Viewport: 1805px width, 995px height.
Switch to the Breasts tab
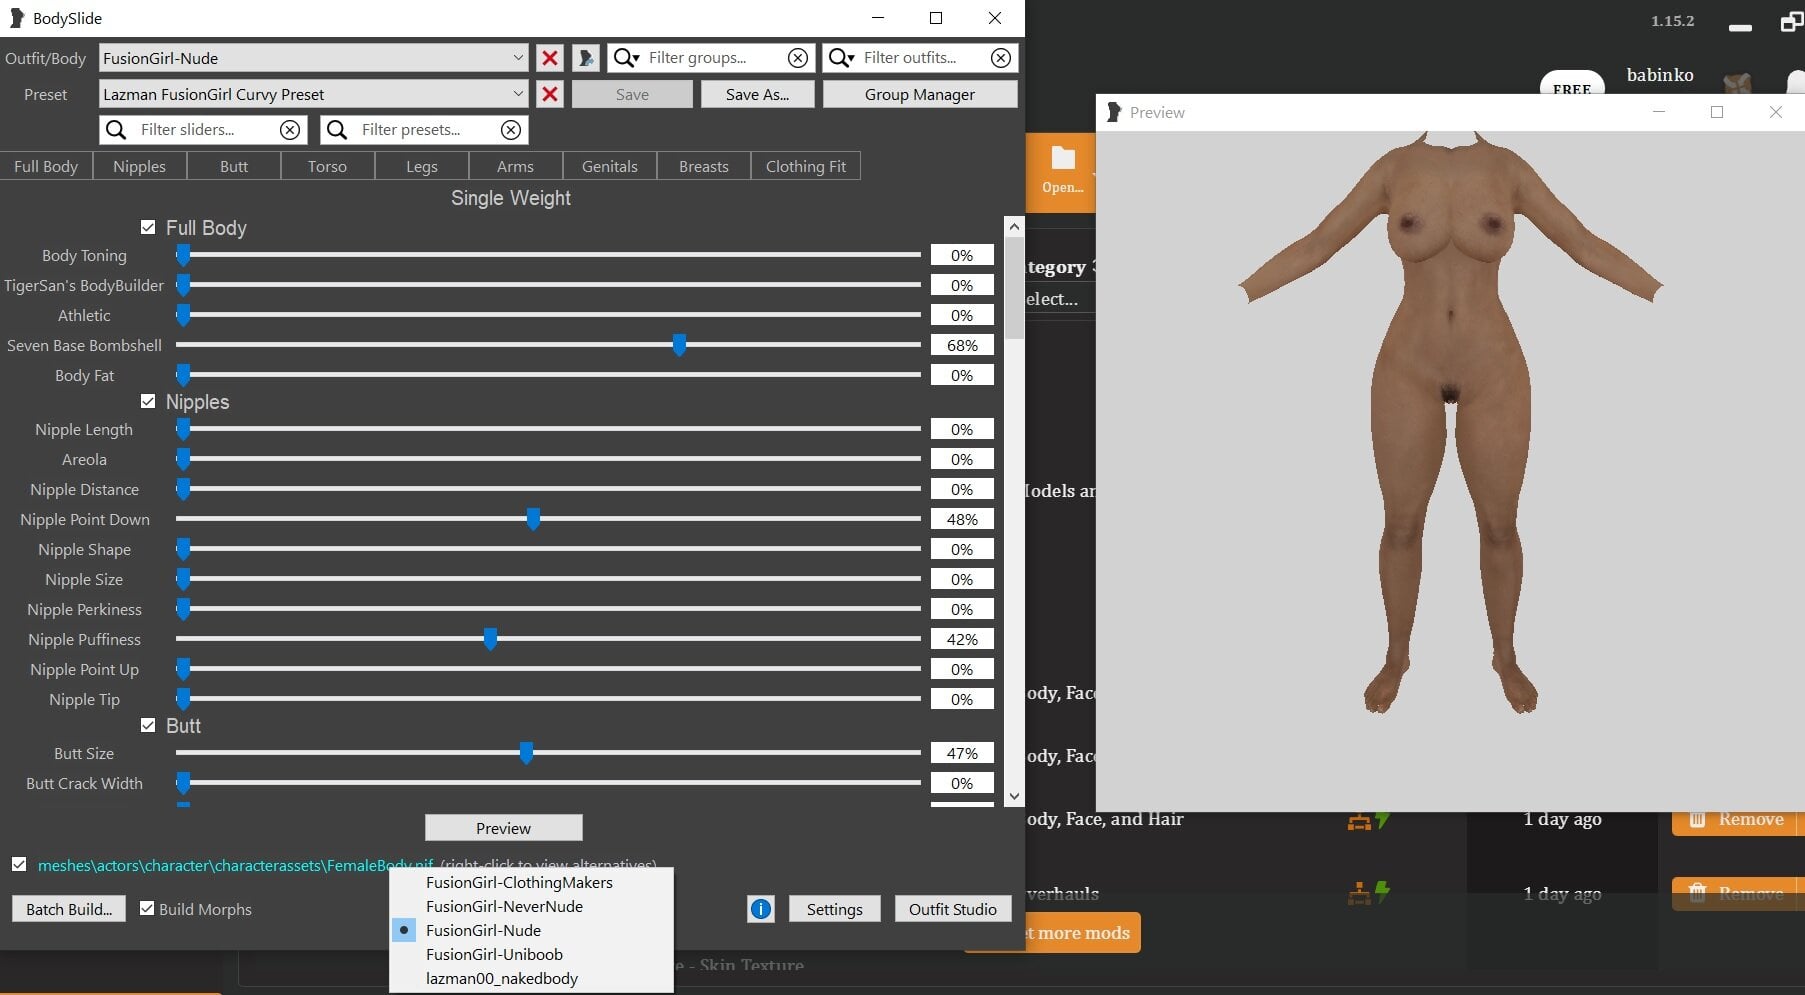click(x=704, y=166)
